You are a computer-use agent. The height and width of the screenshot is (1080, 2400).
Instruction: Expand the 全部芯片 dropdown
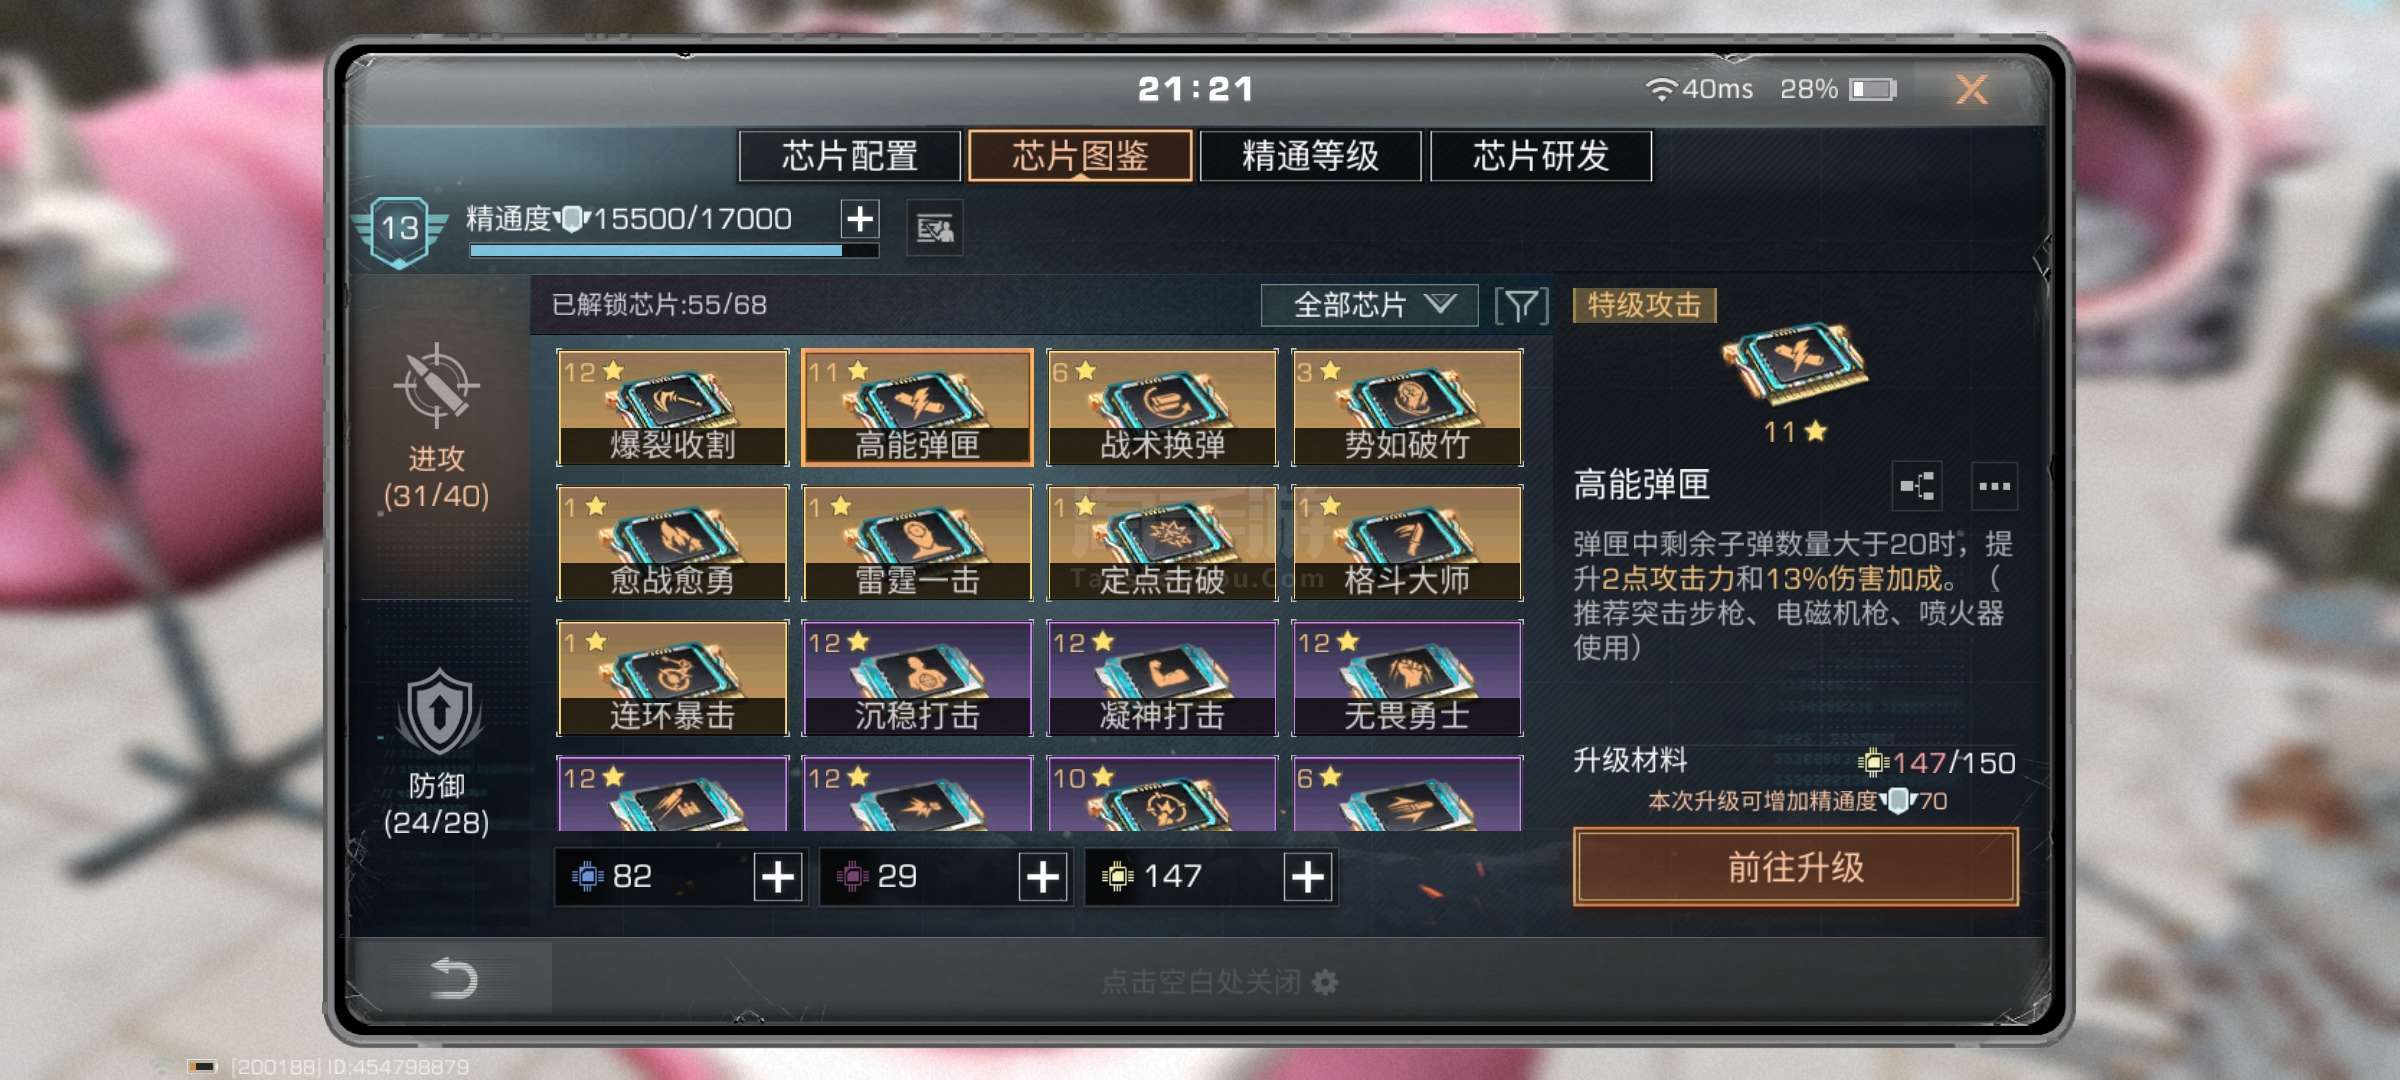1369,305
